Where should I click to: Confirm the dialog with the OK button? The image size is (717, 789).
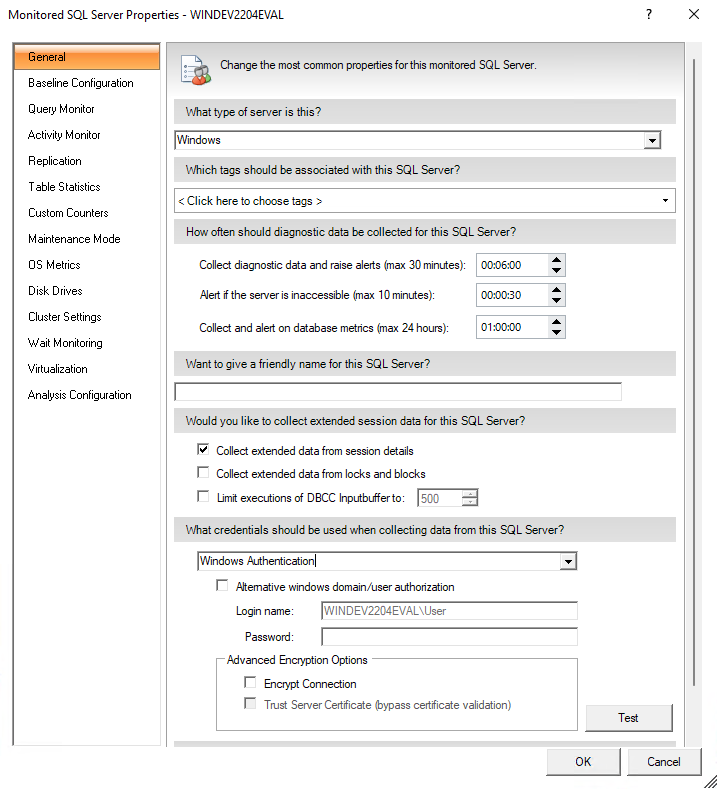pos(583,762)
